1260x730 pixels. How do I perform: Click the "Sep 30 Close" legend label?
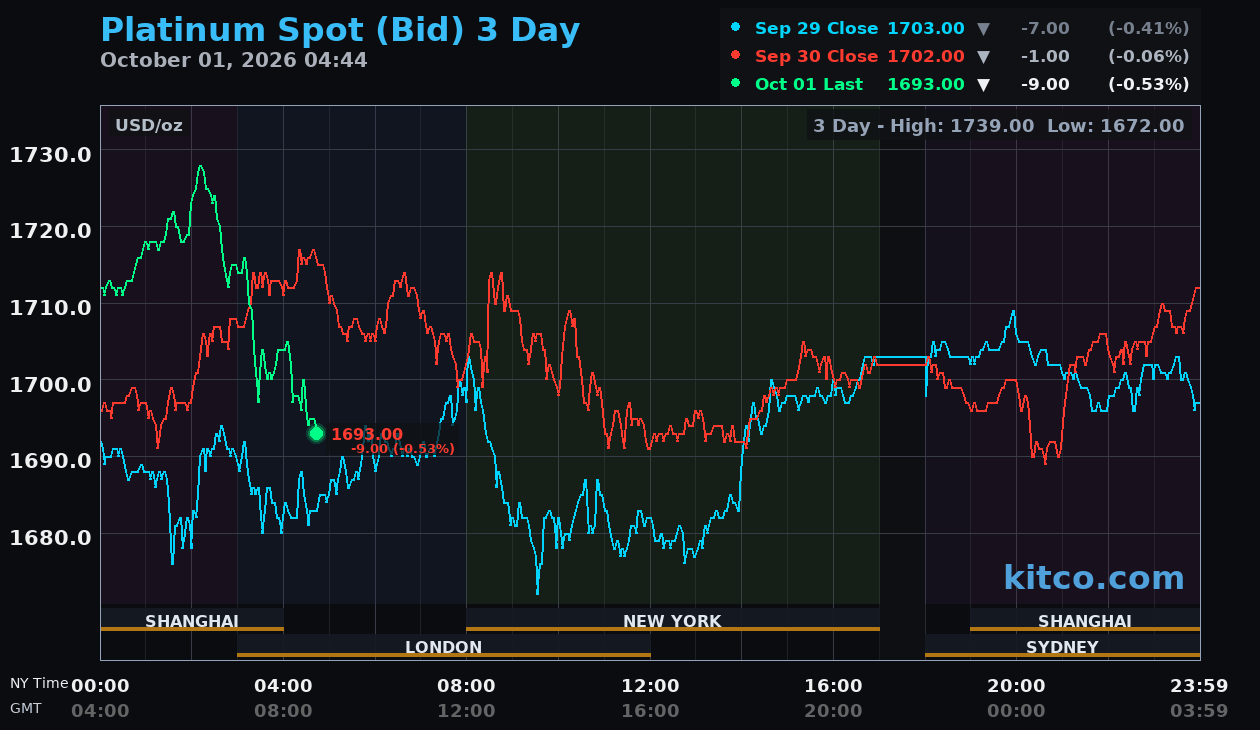[816, 57]
